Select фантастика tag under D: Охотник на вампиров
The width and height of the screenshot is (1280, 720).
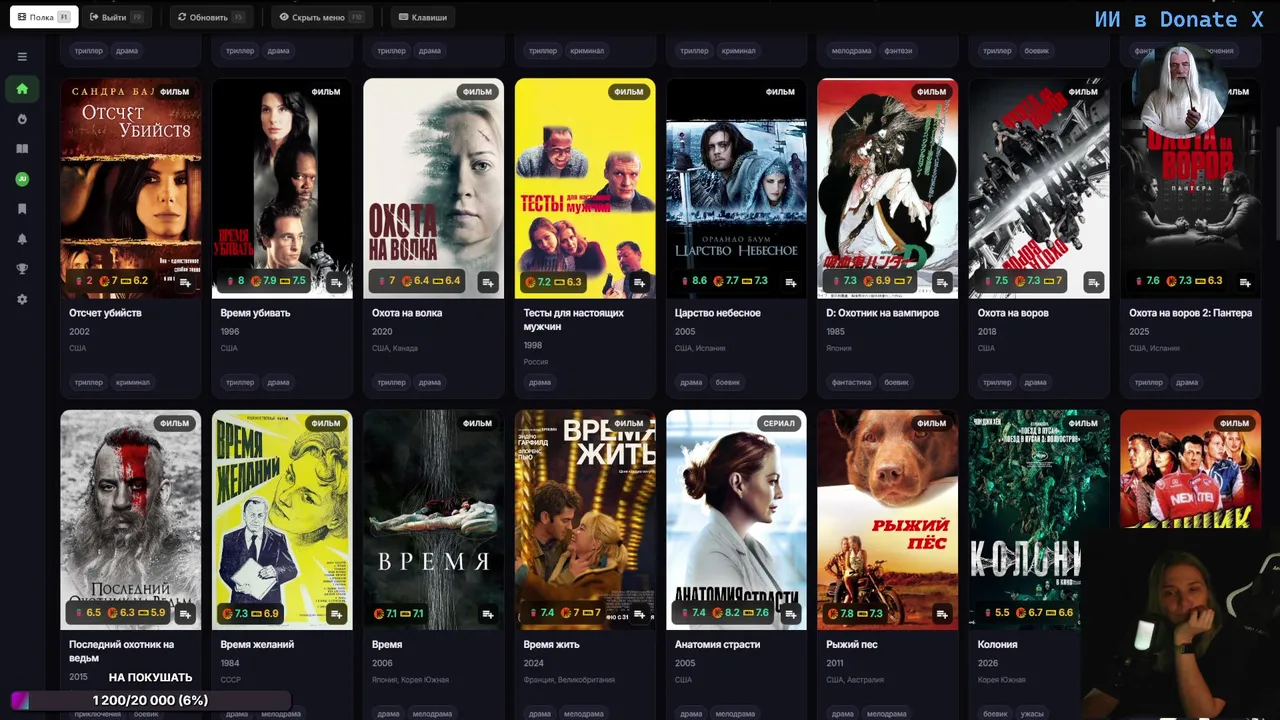pos(852,382)
